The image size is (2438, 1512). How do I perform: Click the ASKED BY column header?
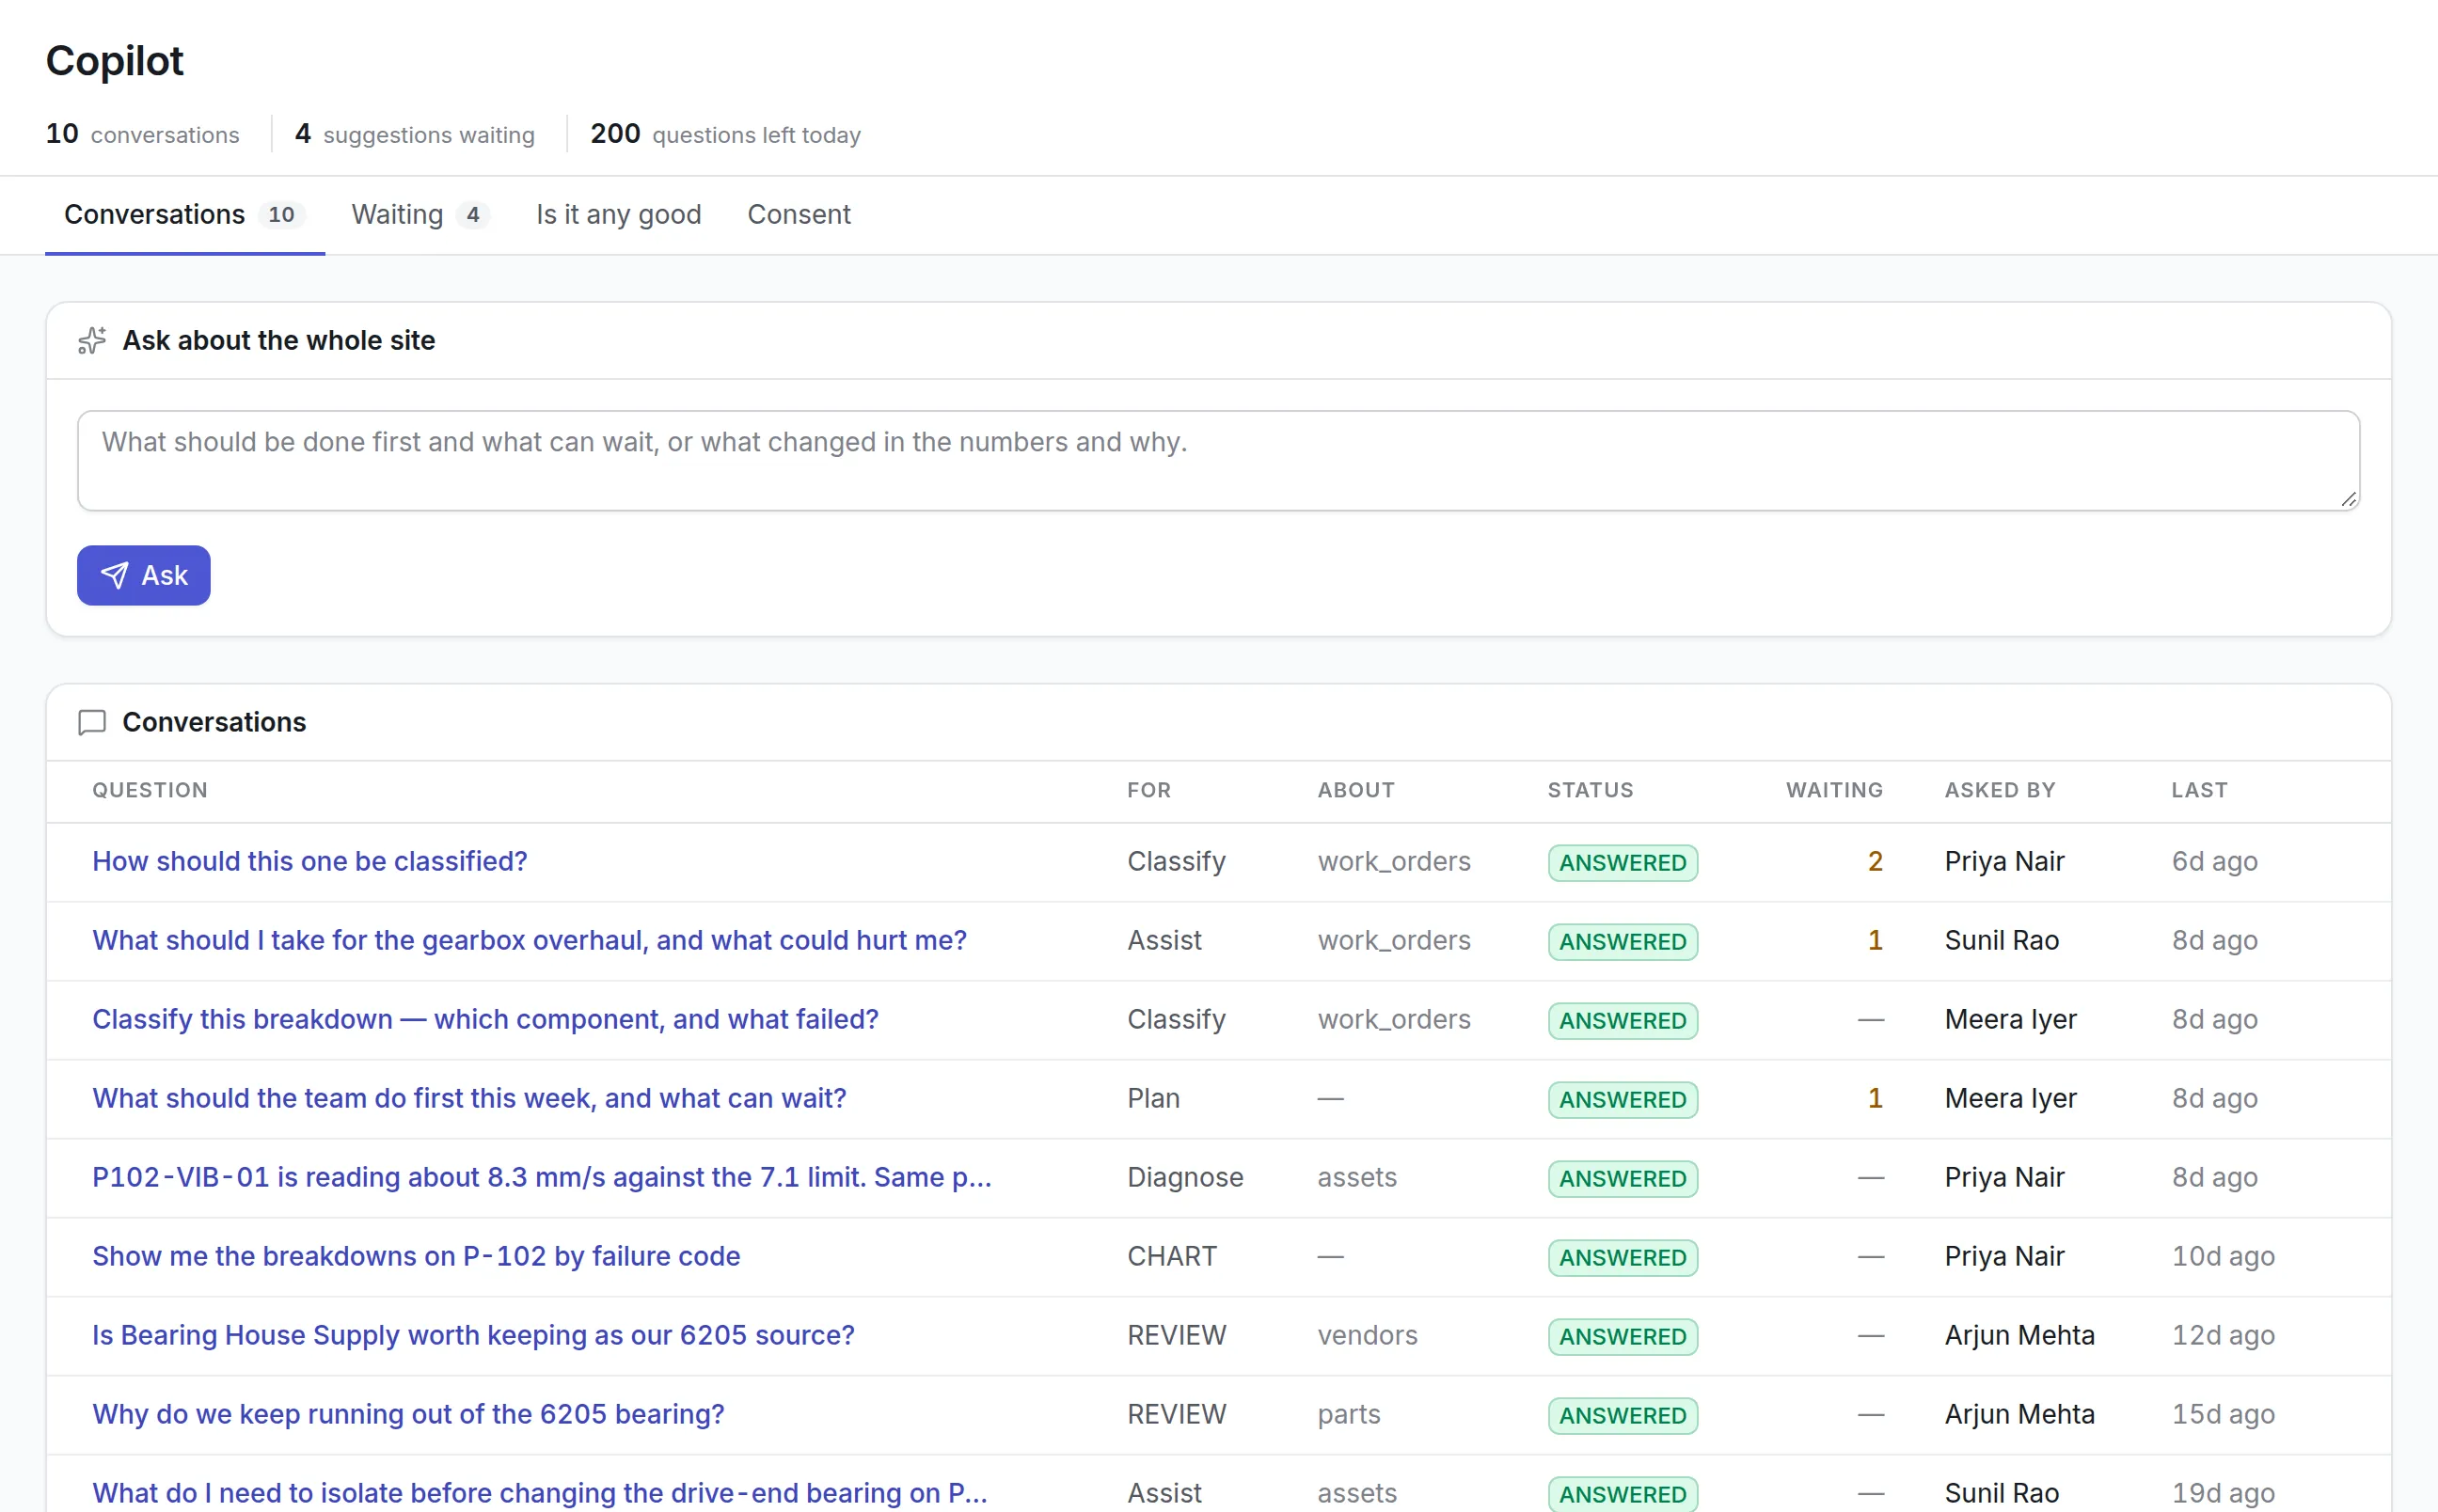coord(2000,790)
